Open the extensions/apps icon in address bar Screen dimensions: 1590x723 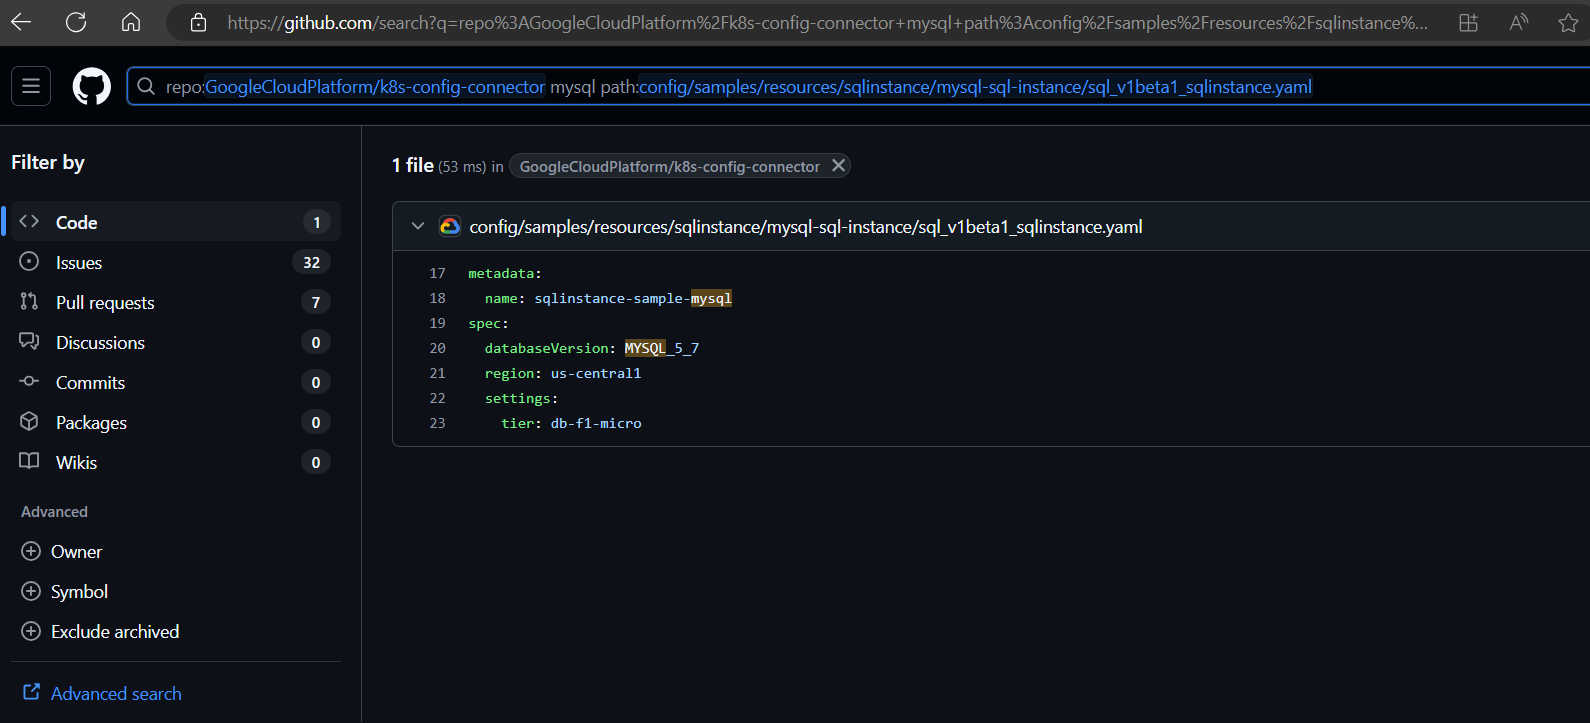tap(1468, 22)
